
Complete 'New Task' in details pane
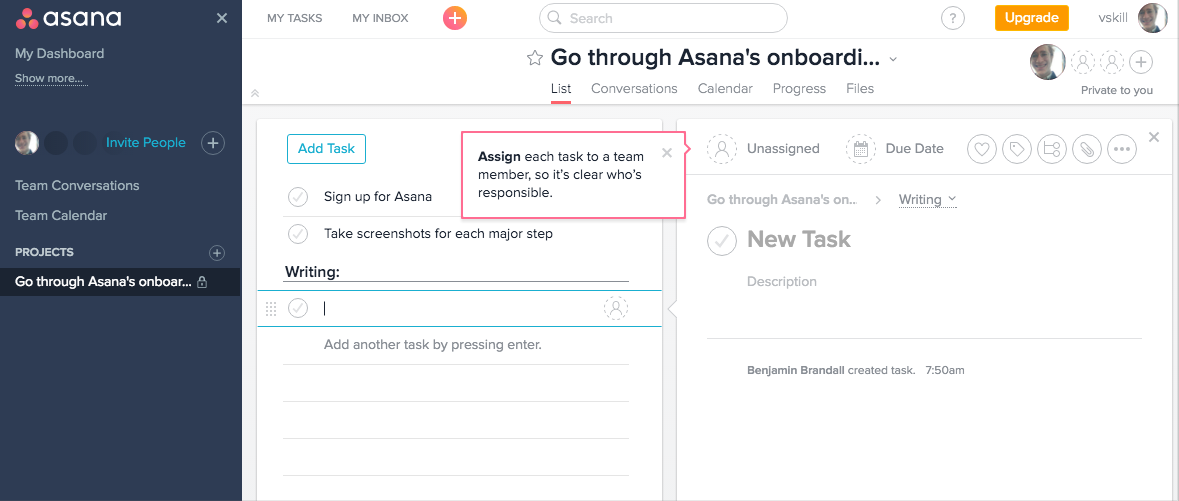click(x=722, y=241)
